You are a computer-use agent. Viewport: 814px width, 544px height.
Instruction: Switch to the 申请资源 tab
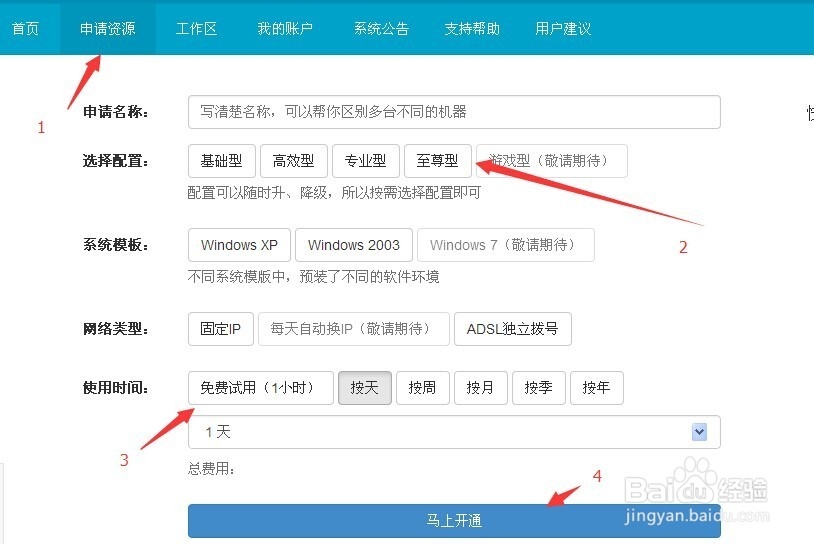pyautogui.click(x=107, y=29)
